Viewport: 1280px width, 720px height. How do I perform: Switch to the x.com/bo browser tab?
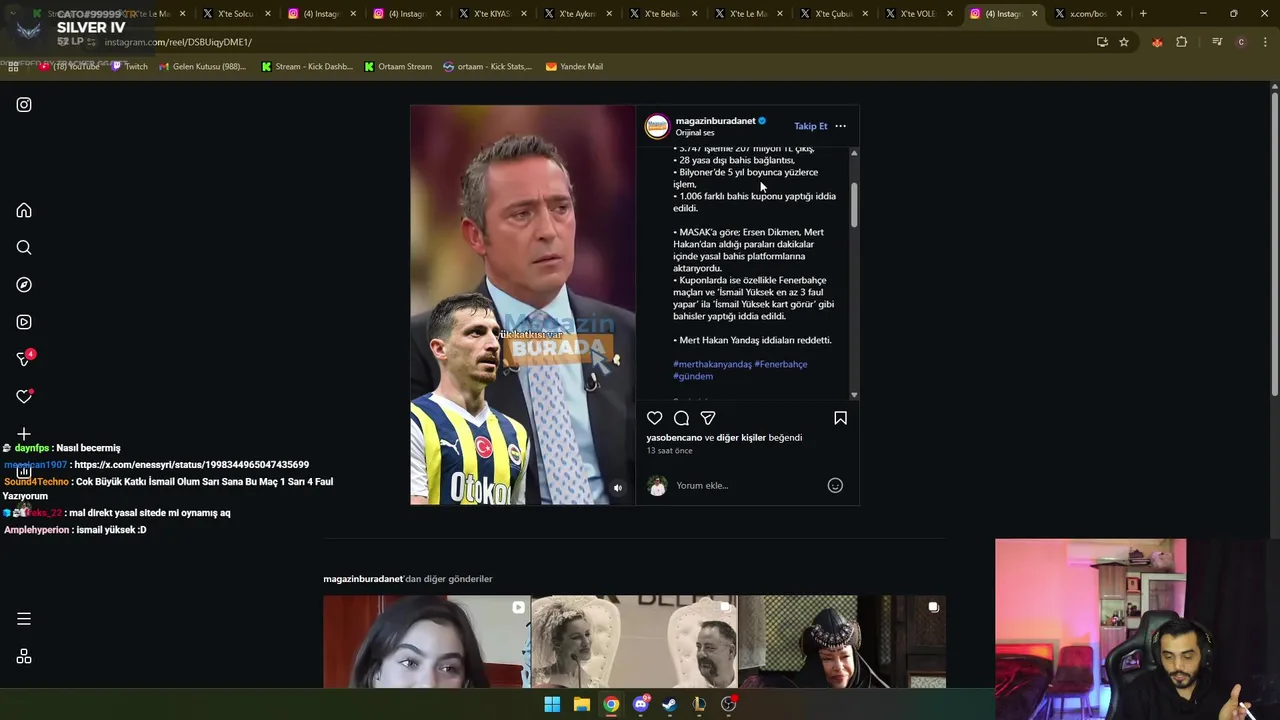(x=1088, y=14)
